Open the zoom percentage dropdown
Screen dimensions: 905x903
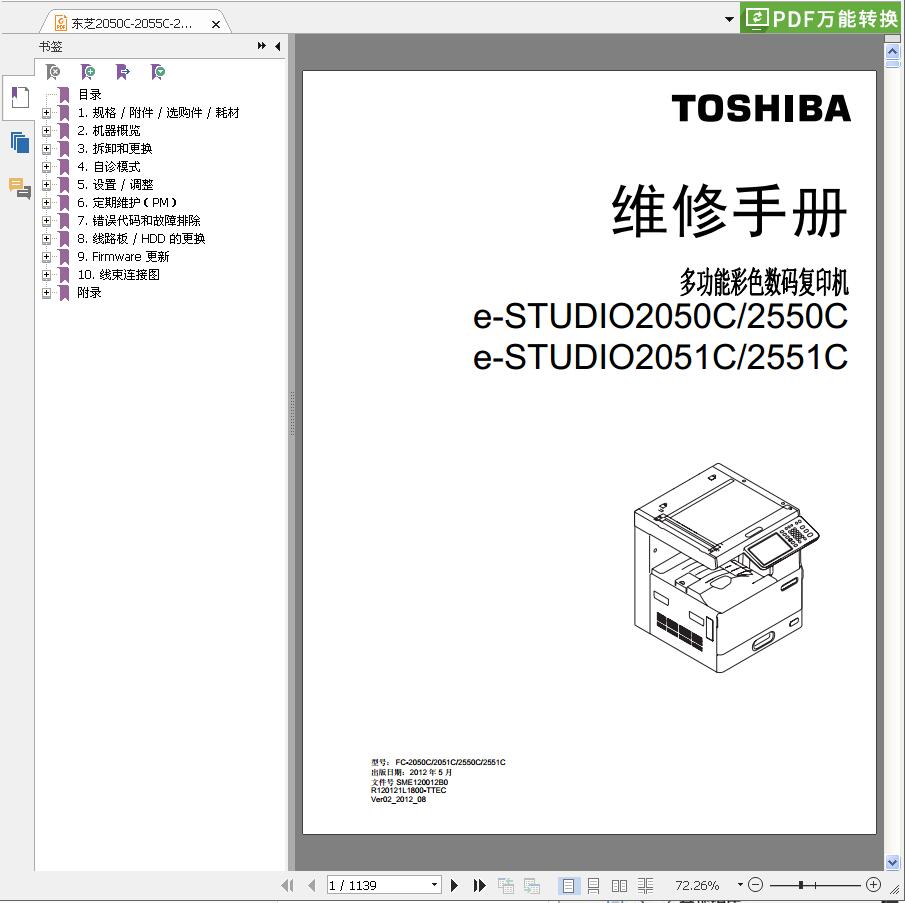[740, 885]
